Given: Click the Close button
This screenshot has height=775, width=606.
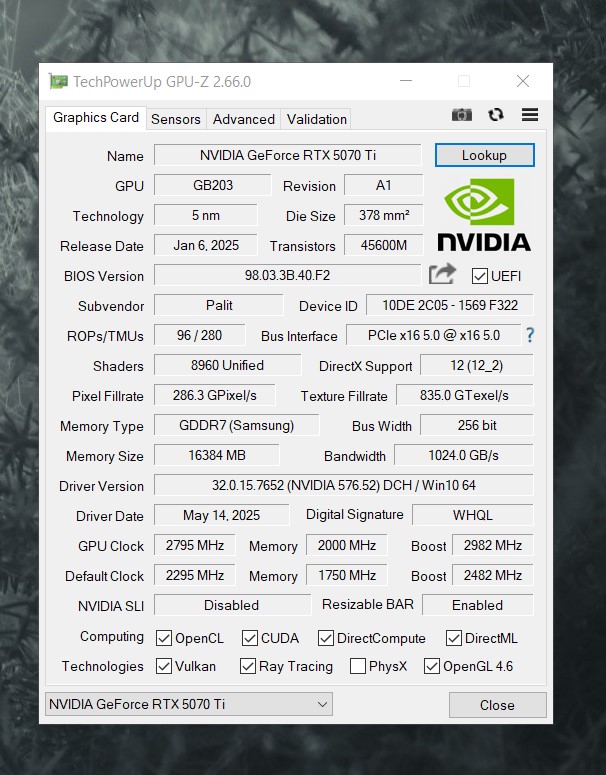Looking at the screenshot, I should coord(497,705).
